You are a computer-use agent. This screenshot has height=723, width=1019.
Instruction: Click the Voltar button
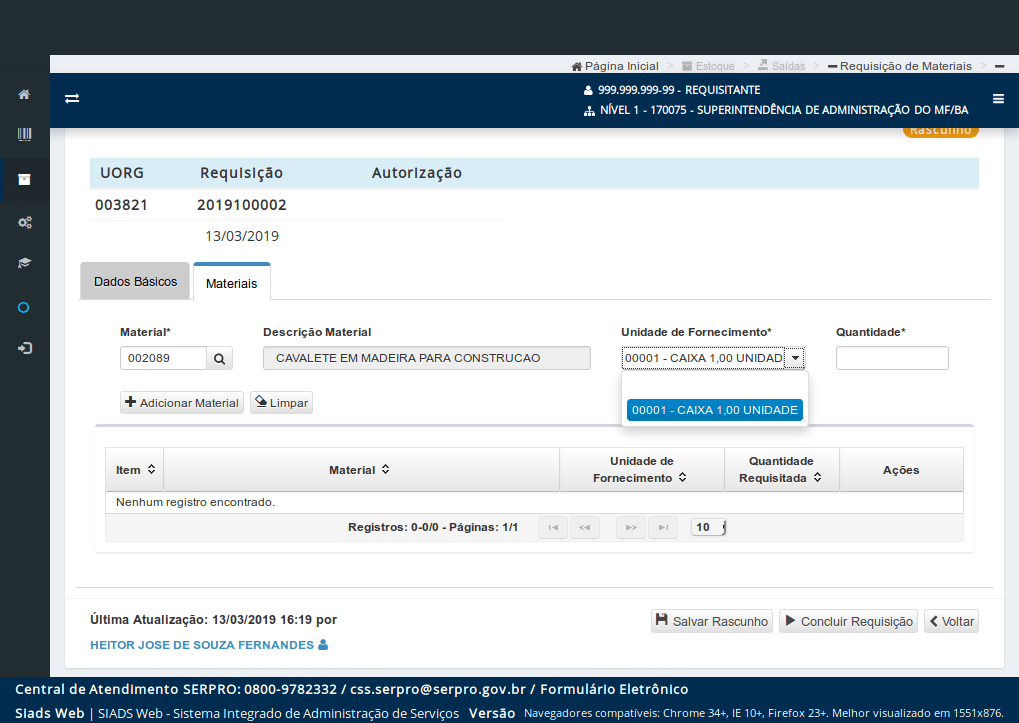coord(951,621)
